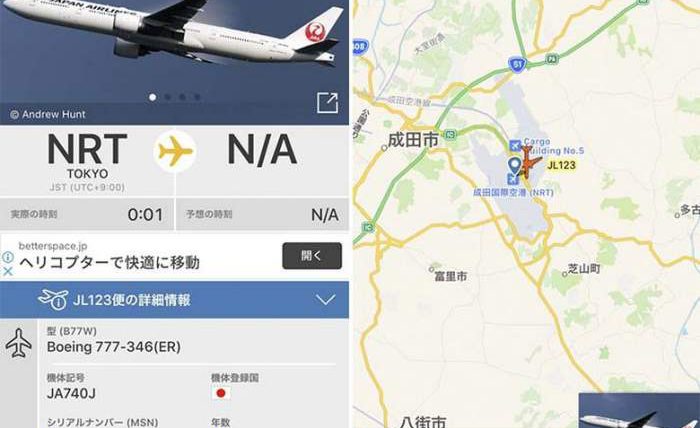Tap the yellow airplane route icon

point(175,151)
